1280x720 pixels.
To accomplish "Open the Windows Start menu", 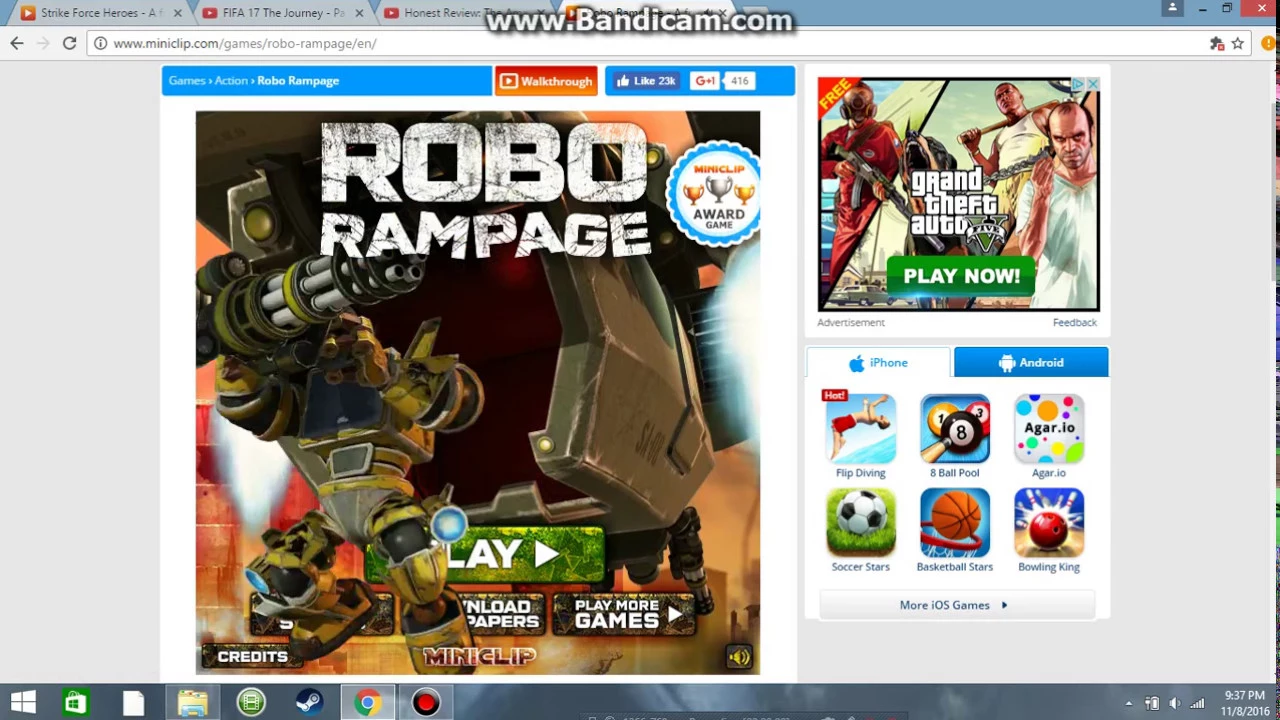I will (x=23, y=703).
